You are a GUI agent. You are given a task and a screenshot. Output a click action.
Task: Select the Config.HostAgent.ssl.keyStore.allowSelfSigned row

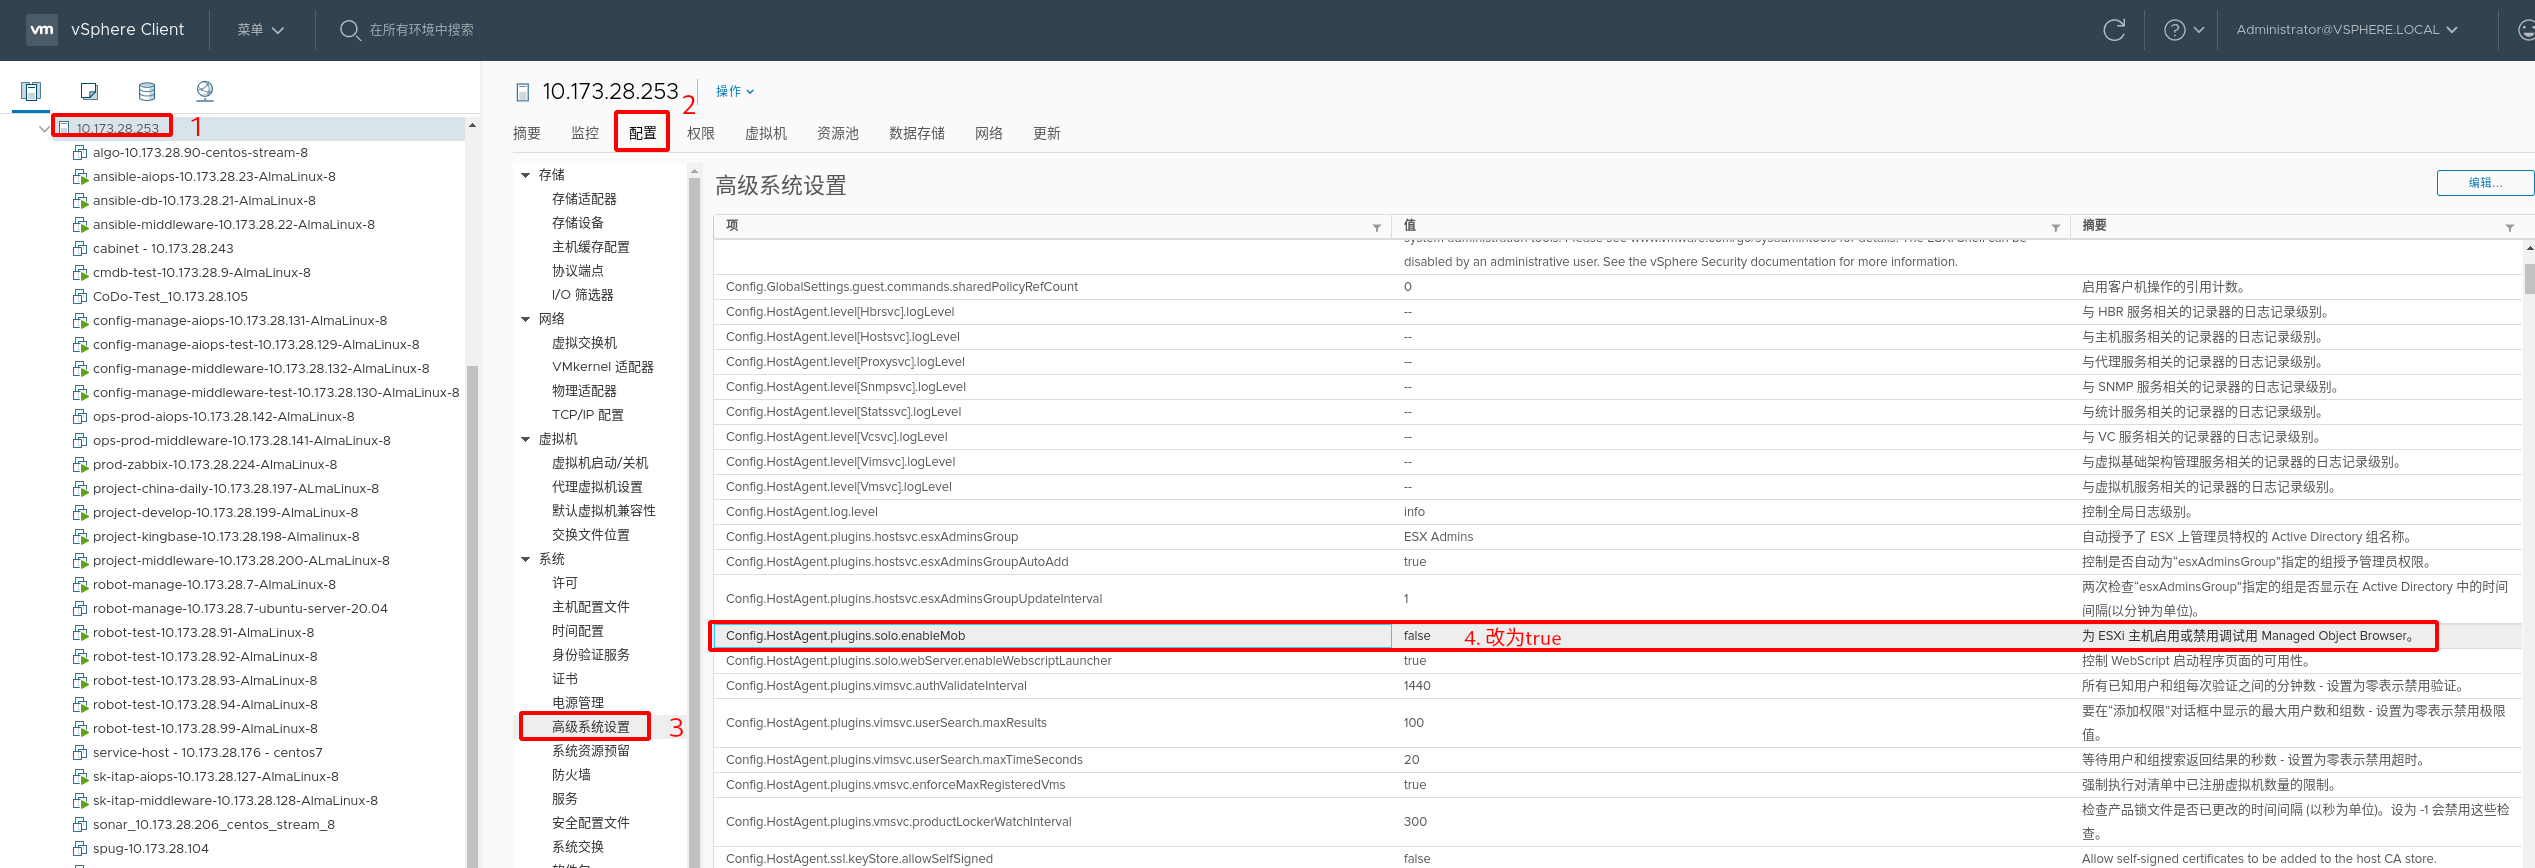pyautogui.click(x=1619, y=858)
